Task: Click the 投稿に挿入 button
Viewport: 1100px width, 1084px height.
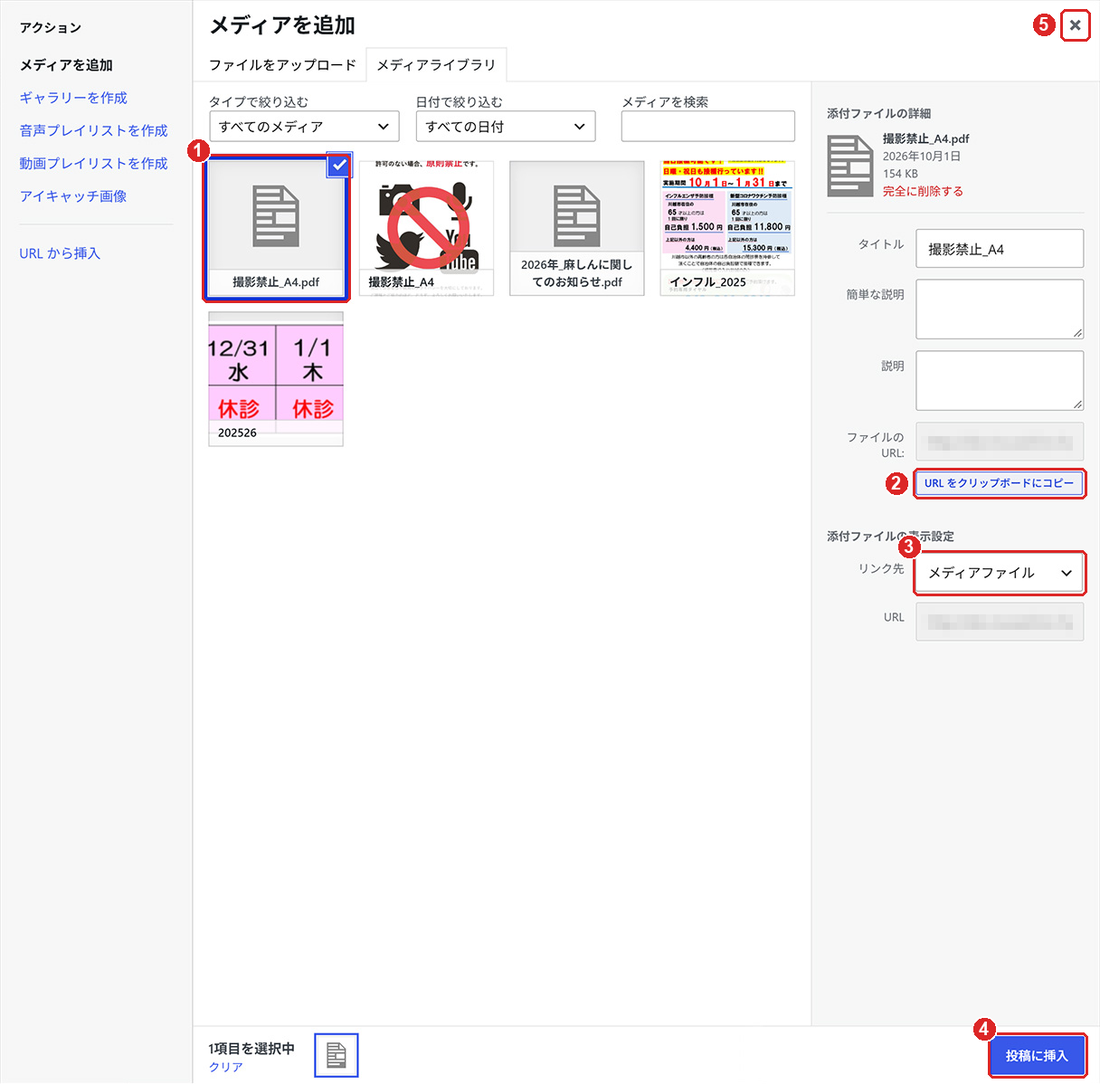Action: point(1037,1055)
